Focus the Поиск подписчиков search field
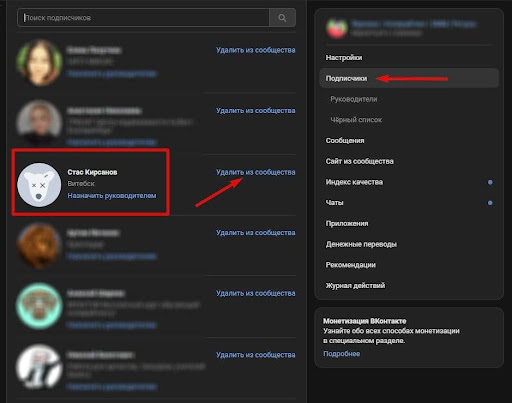 pyautogui.click(x=143, y=18)
